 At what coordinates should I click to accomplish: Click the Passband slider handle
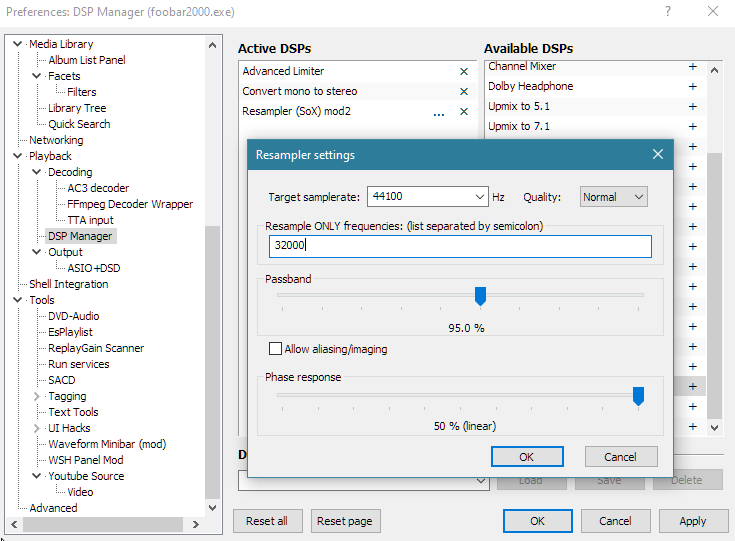click(x=480, y=295)
